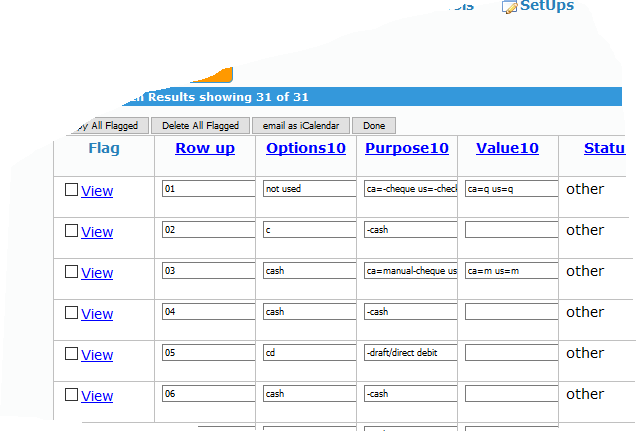Click the Options10 field containing 'cd'
The height and width of the screenshot is (431, 636).
[x=309, y=353]
